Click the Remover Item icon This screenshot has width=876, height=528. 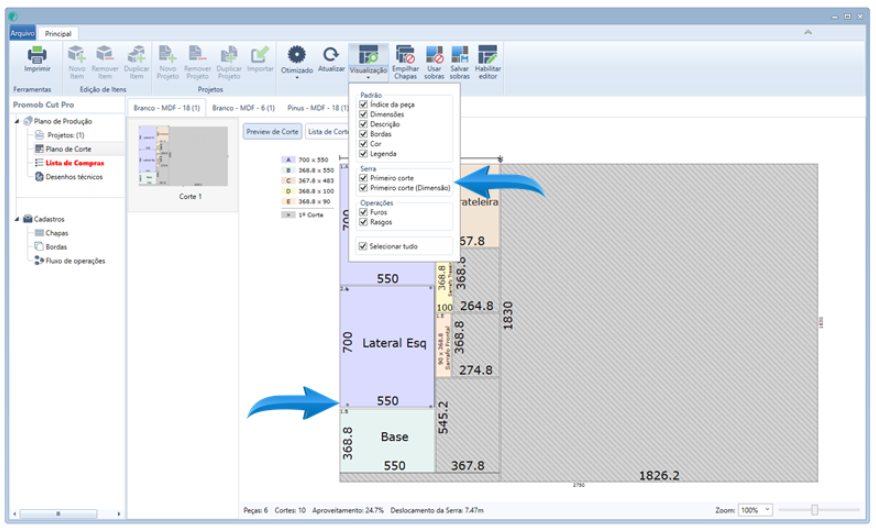point(105,54)
